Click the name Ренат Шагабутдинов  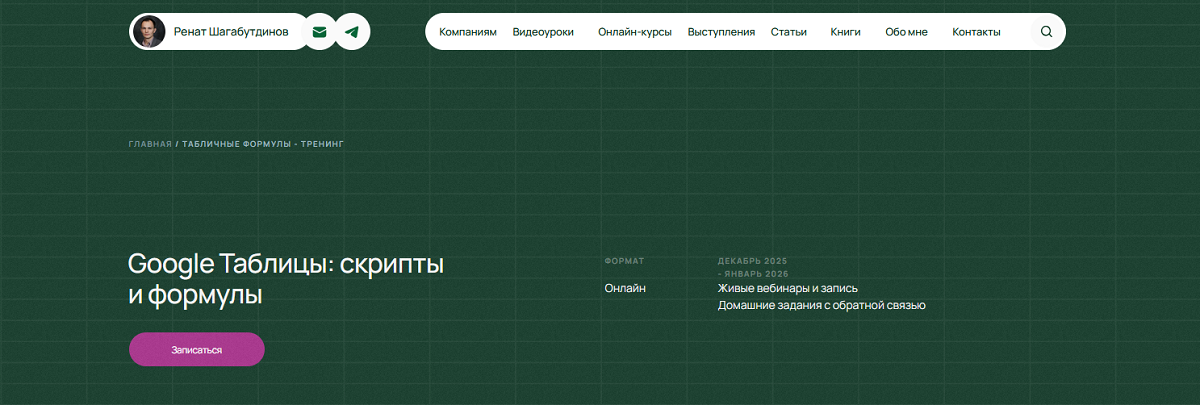coord(230,32)
